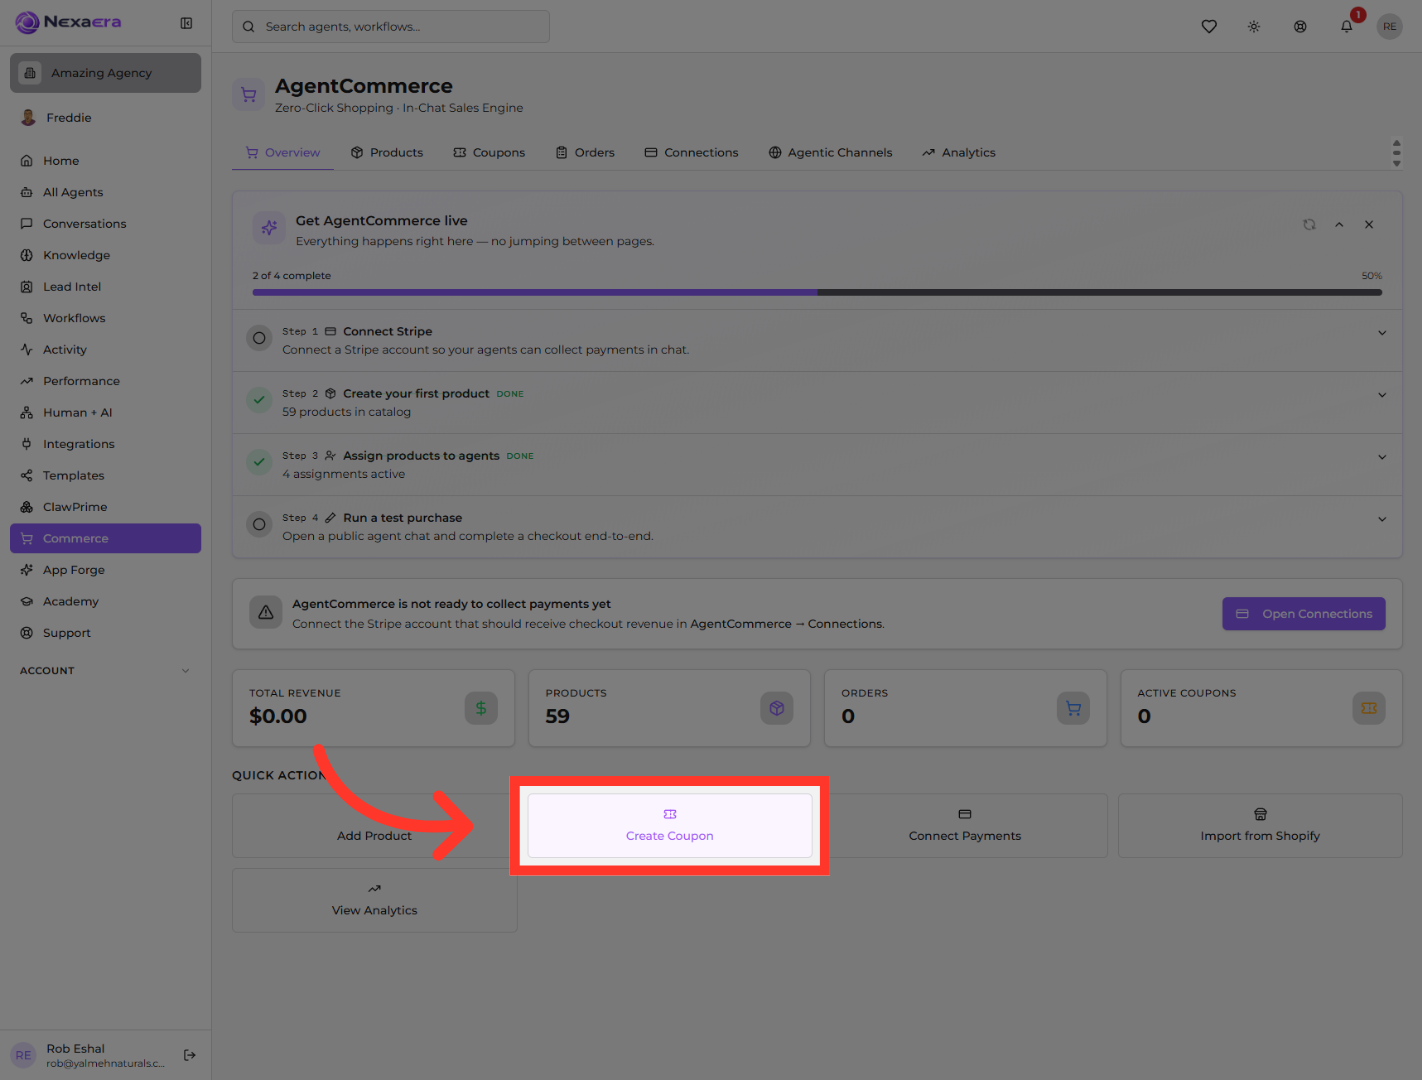Expand Step 2 Create your first product
1422x1080 pixels.
(x=1382, y=395)
